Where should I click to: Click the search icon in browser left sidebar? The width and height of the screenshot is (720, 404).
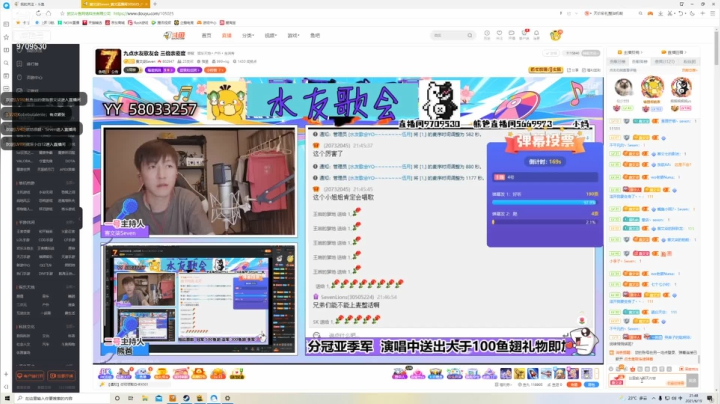(x=6, y=63)
